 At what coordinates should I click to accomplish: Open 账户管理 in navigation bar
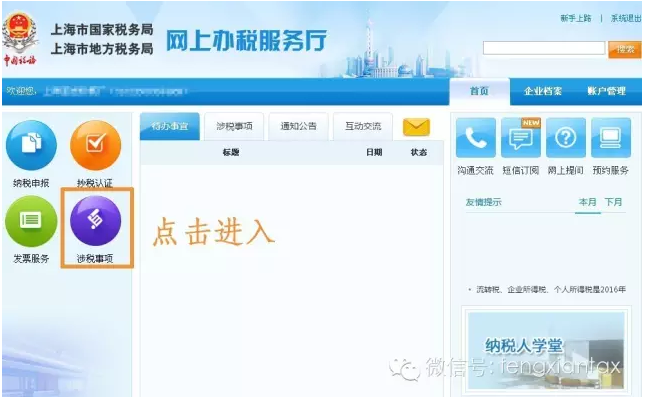tap(607, 91)
